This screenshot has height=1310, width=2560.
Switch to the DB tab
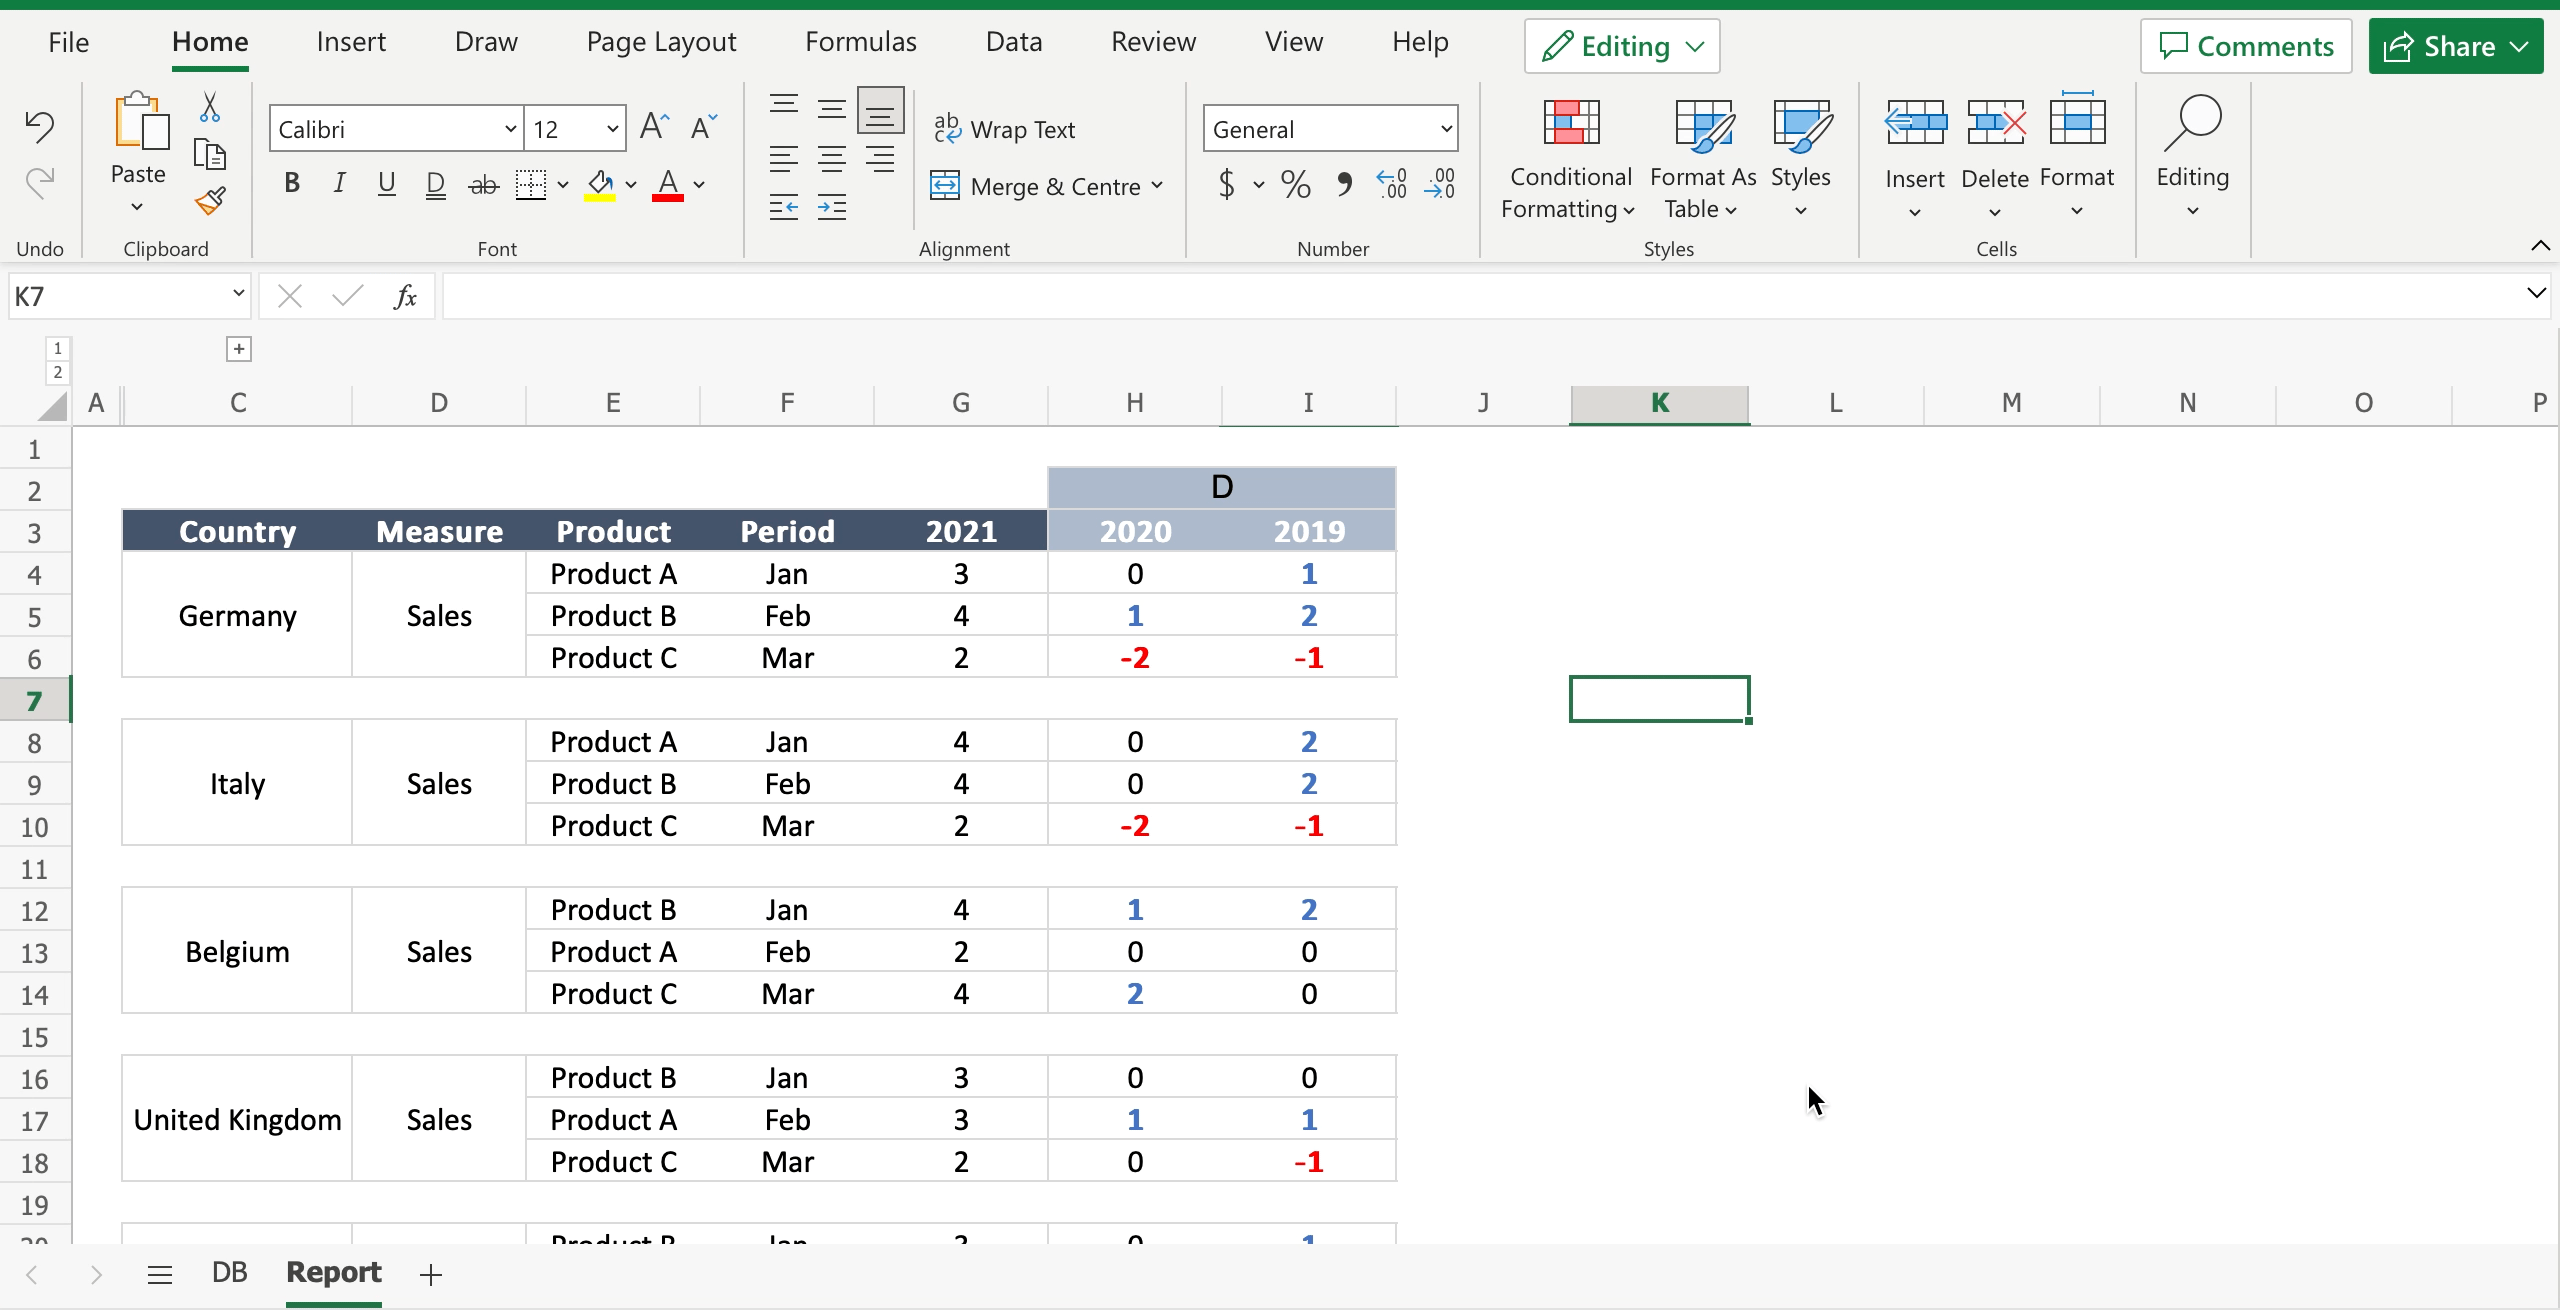click(229, 1272)
